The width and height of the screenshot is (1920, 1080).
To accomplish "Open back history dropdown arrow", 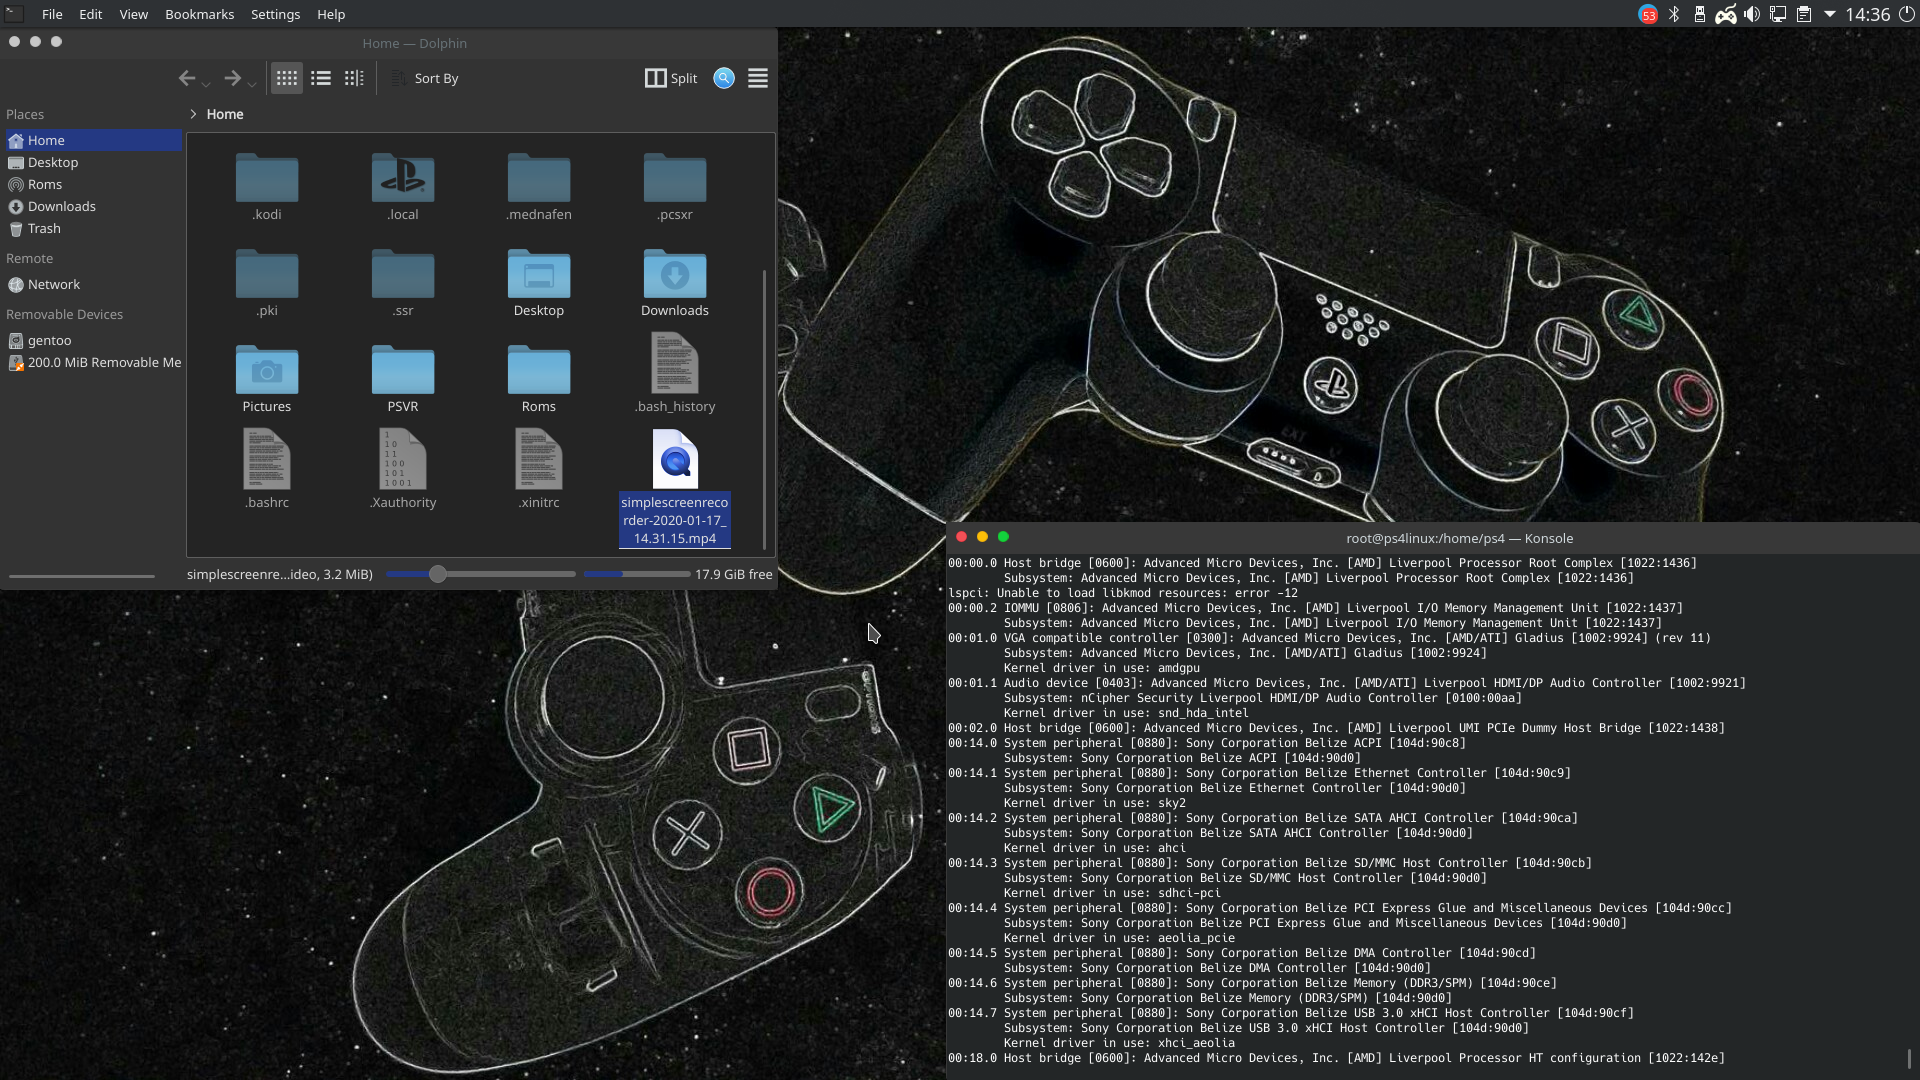I will point(206,83).
